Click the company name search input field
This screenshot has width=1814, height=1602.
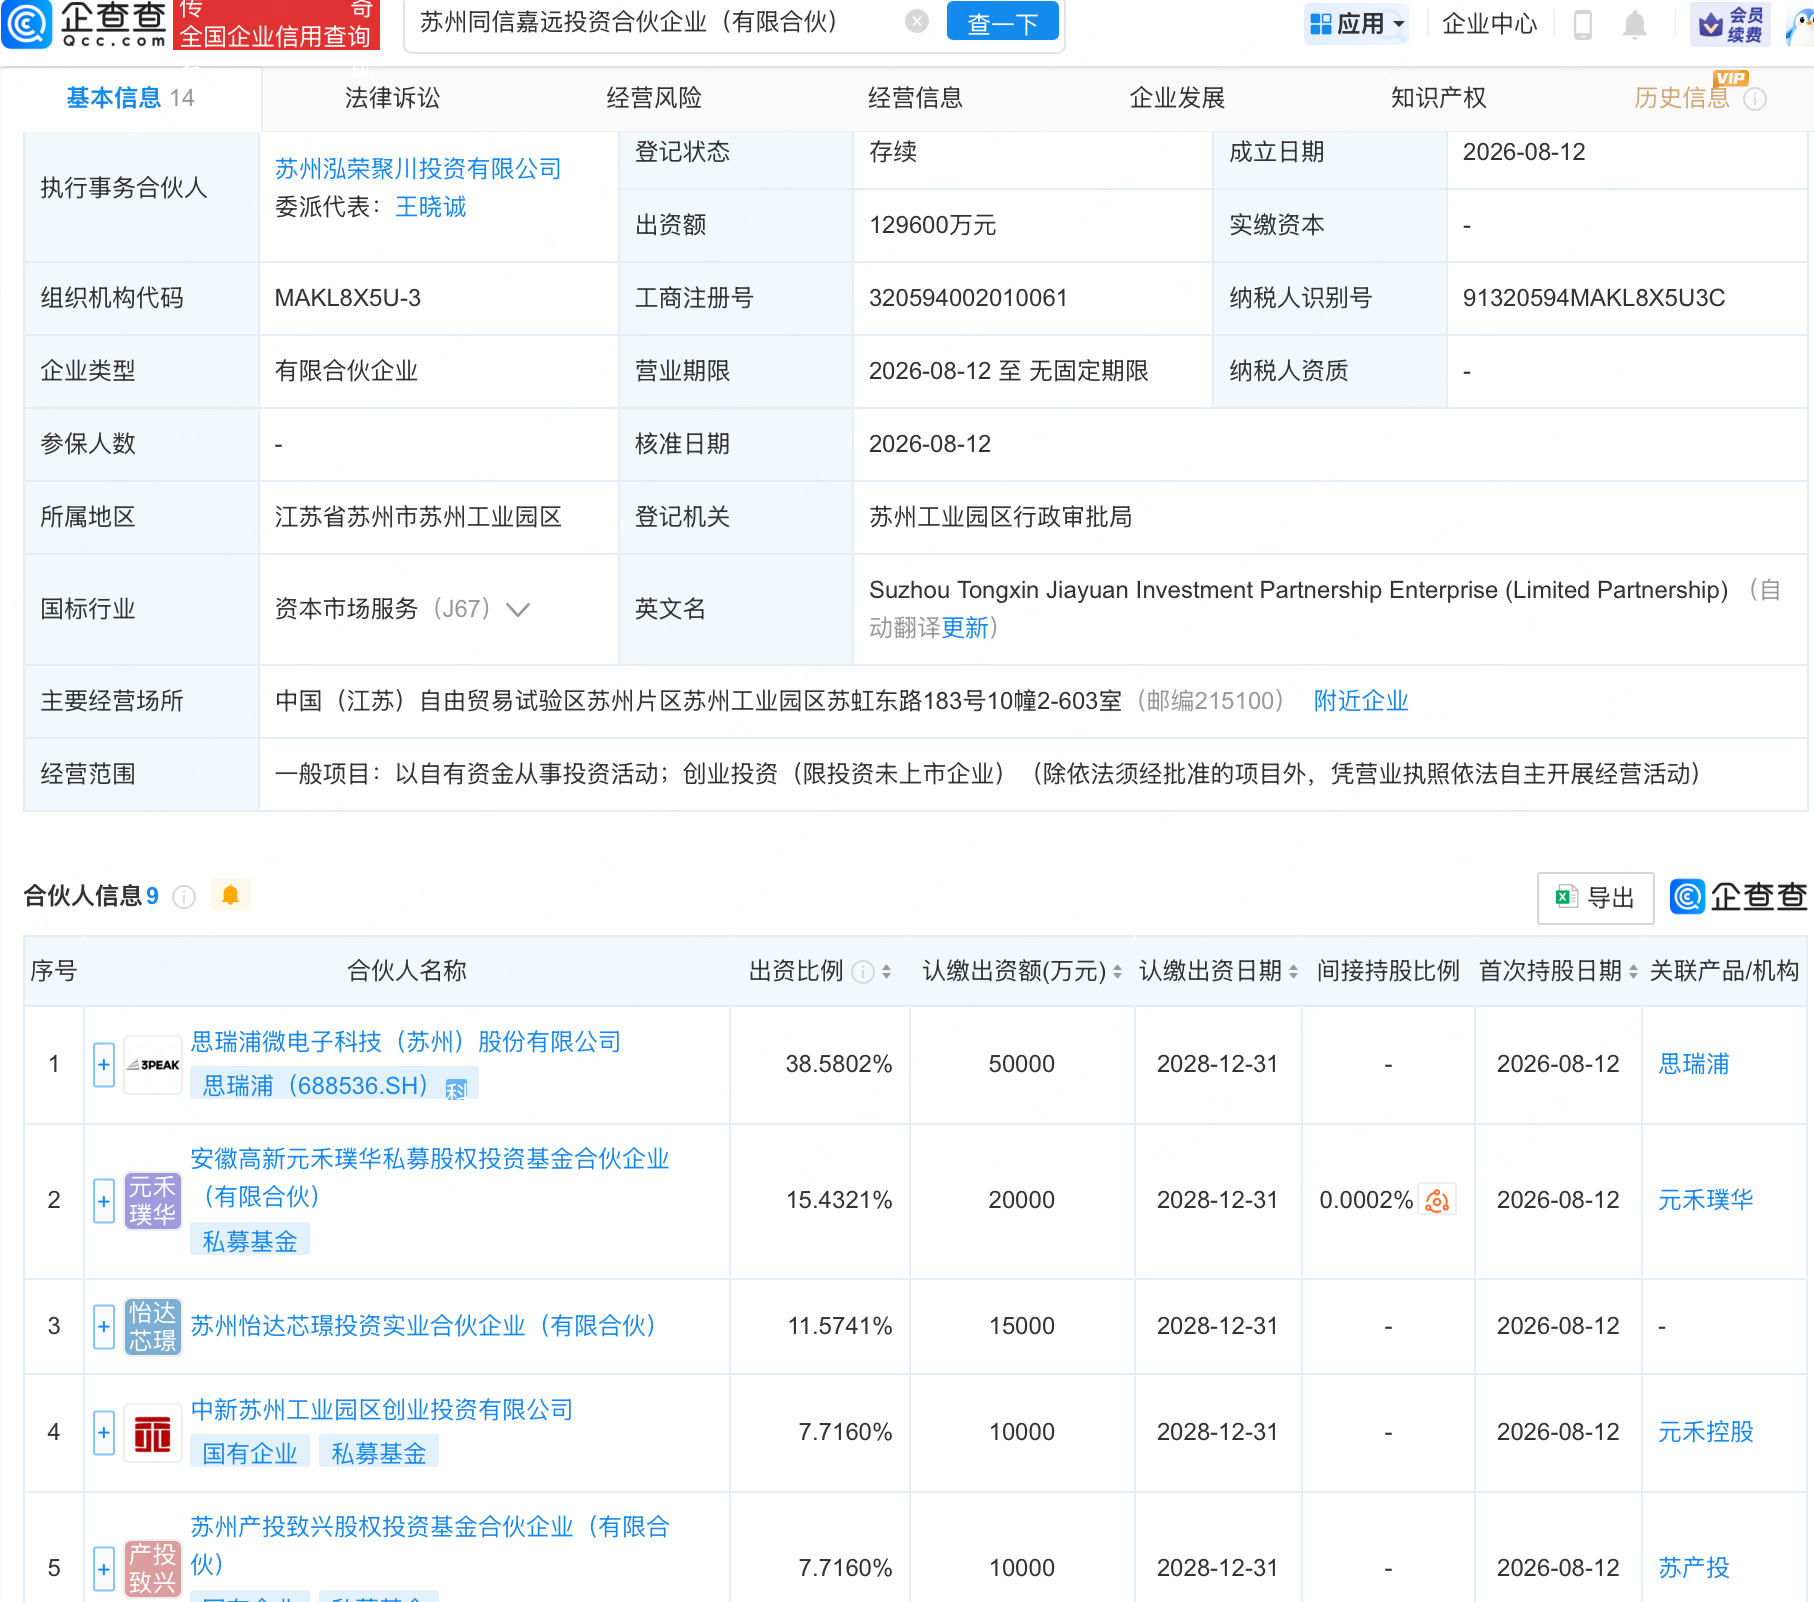(x=655, y=22)
